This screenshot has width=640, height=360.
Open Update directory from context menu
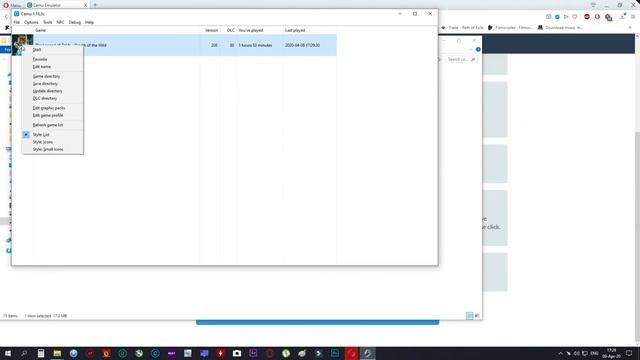coord(53,91)
